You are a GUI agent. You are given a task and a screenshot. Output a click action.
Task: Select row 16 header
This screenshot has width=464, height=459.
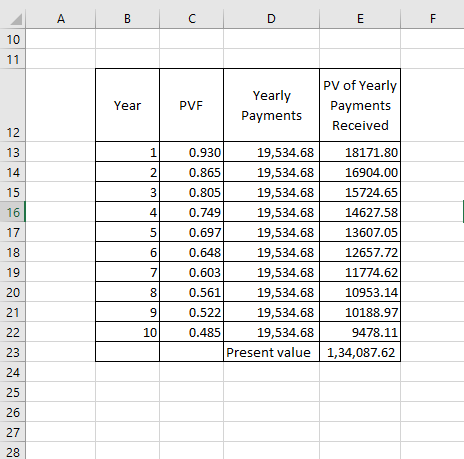coord(13,212)
